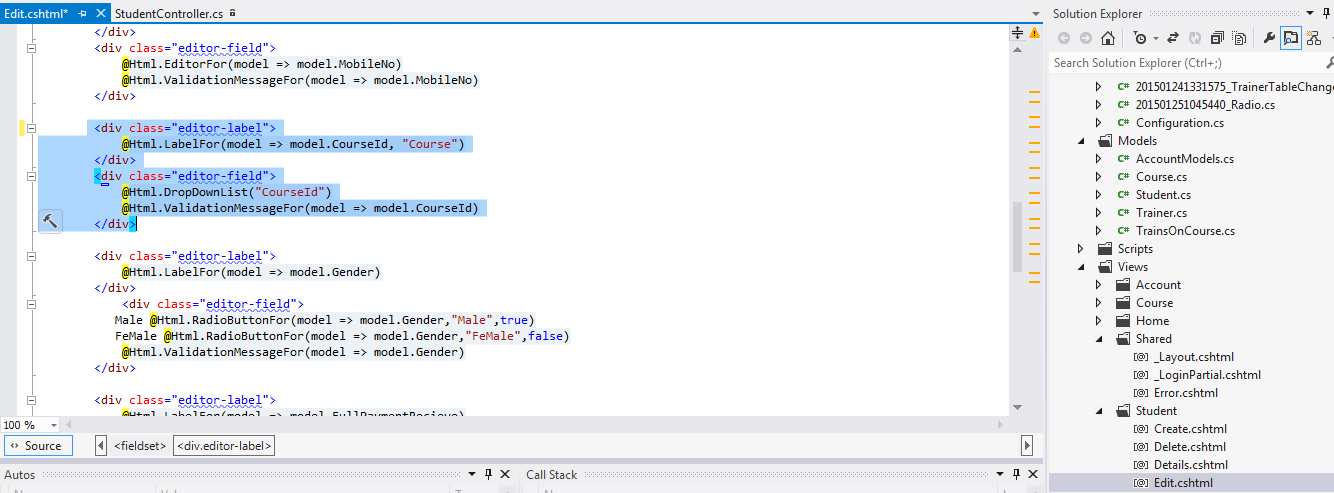Open the open-documents dropdown arrow beside the tabs

1036,14
